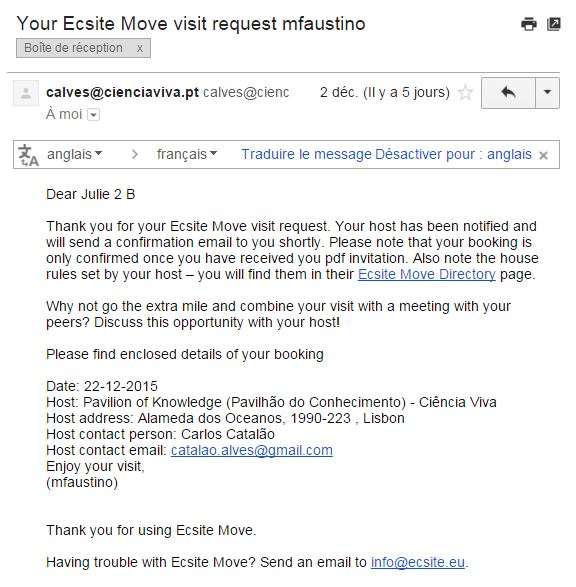Click Traduire le message
This screenshot has width=576, height=587.
coord(306,154)
